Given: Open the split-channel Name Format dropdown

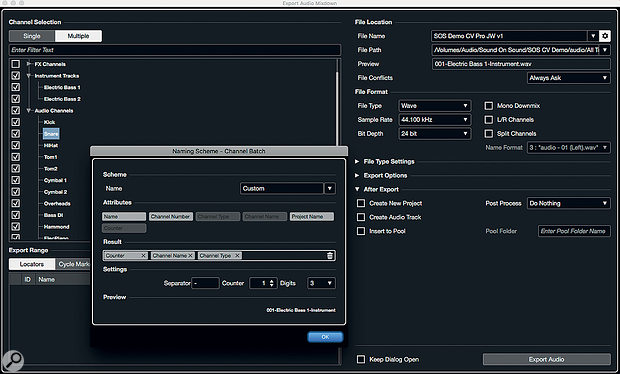Looking at the screenshot, I should (x=569, y=147).
